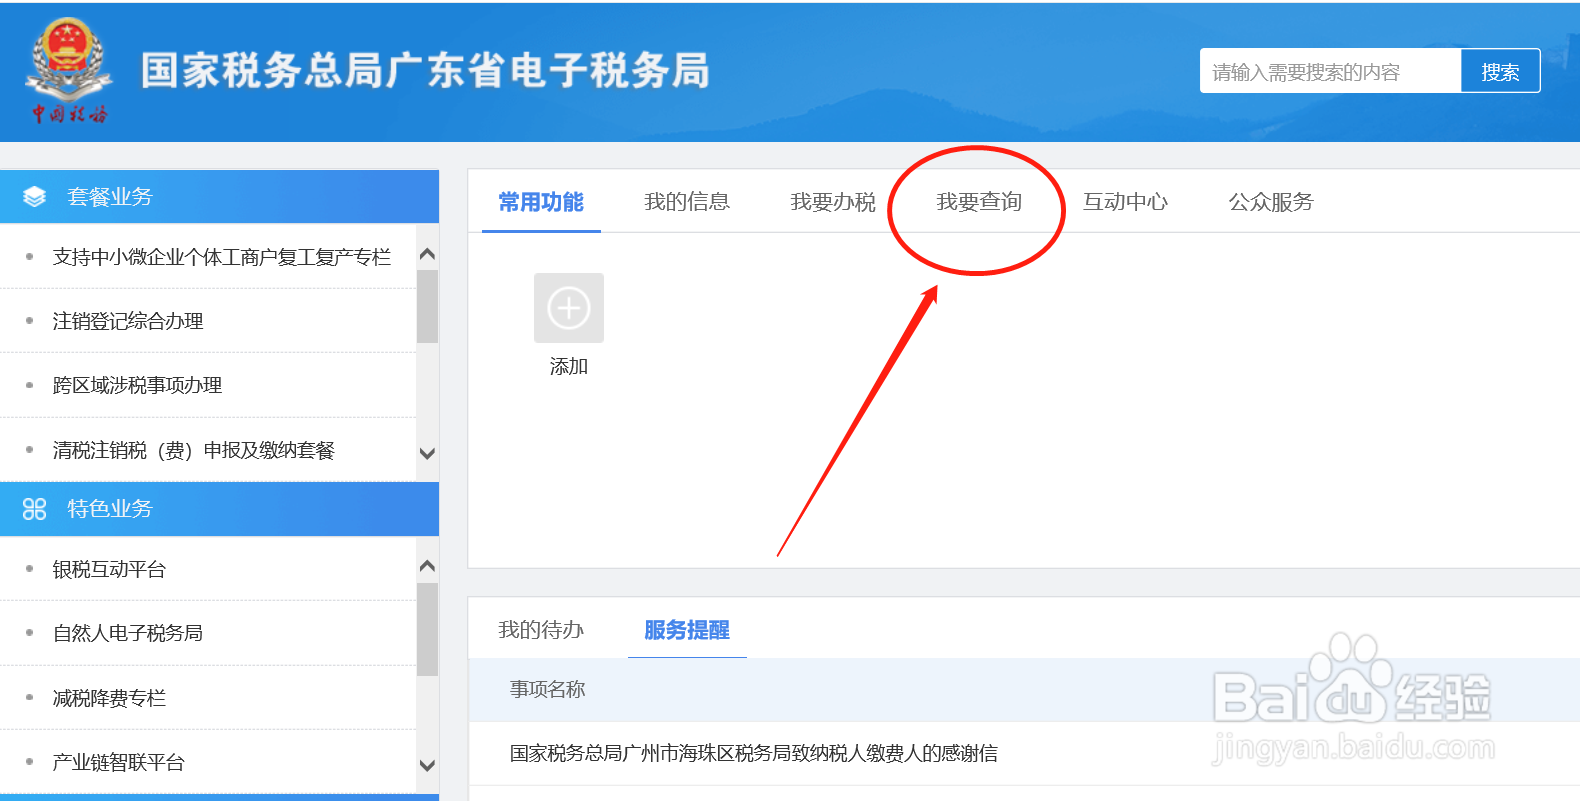Open 支持中小微企业个体工商户复工复产专栏

click(222, 257)
